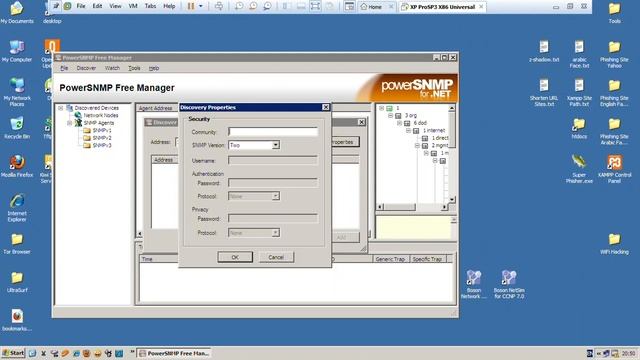Screen dimensions: 640x360
Task: Open the VMware Tabs menu
Action: (150, 6)
